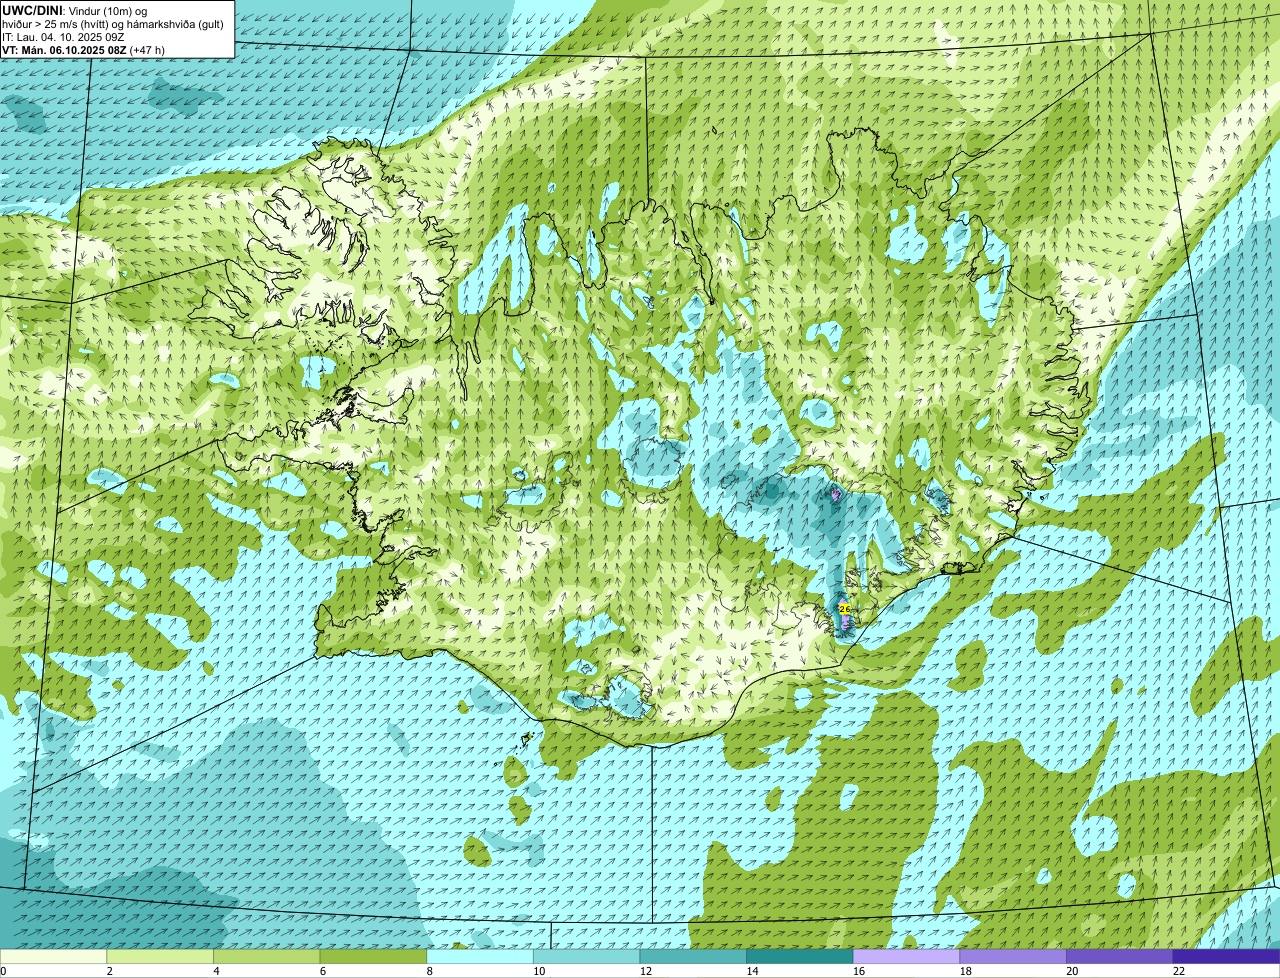Choose the 16–18 m/s lavender swatch
The image size is (1280, 978).
(x=907, y=956)
